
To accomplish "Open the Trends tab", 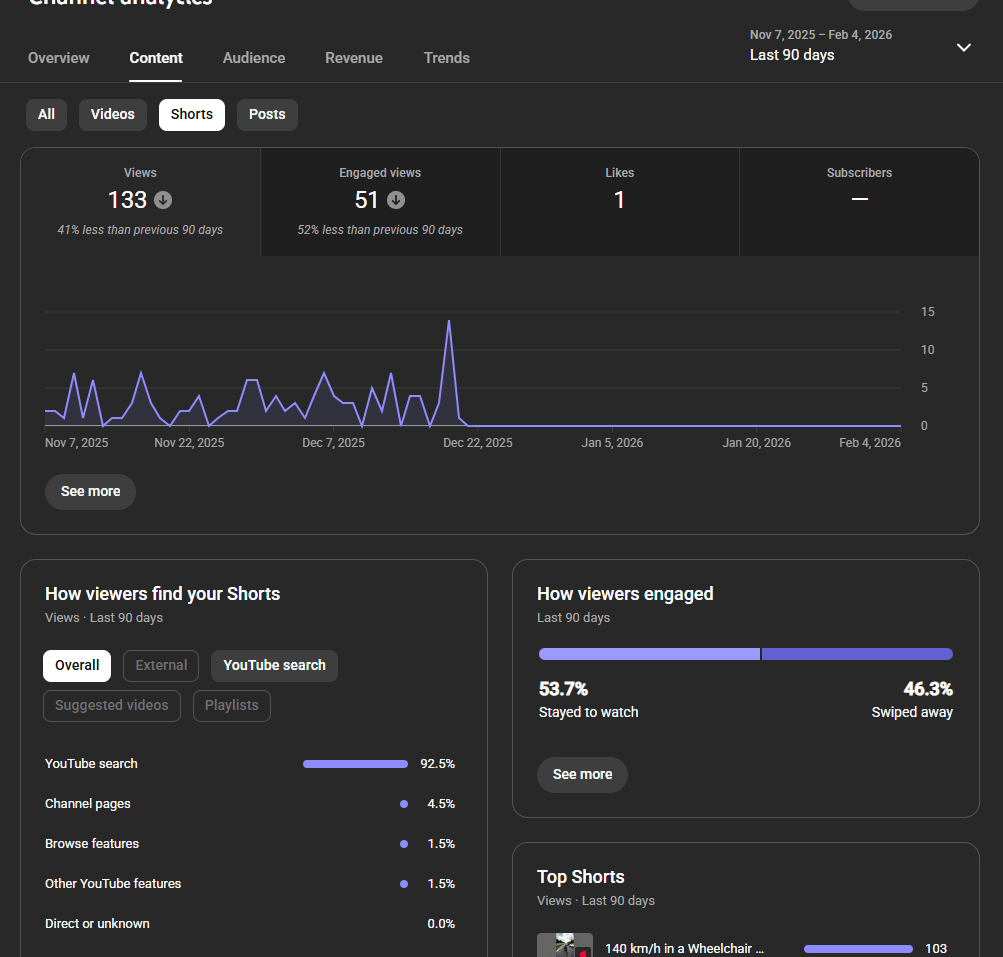I will tap(446, 58).
